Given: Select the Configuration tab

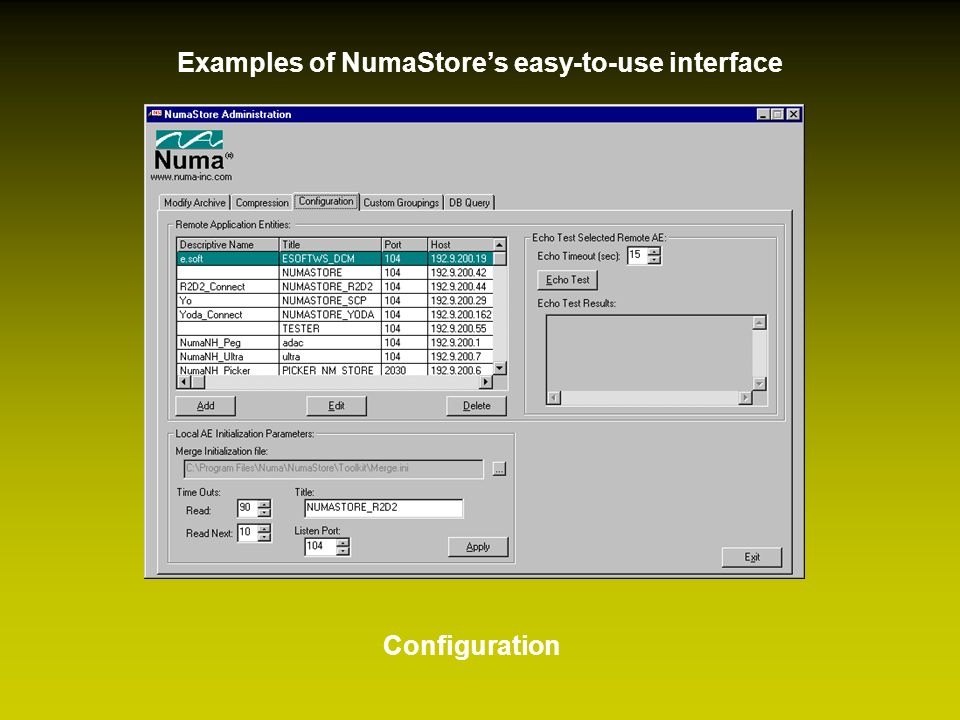Looking at the screenshot, I should [x=326, y=201].
